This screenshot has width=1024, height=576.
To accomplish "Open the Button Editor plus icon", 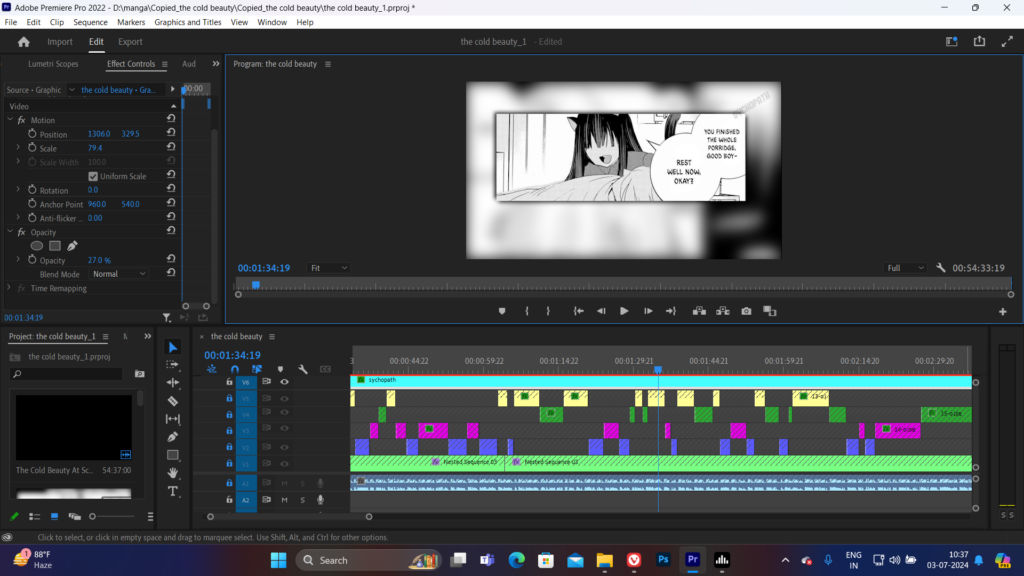I will coord(1002,312).
